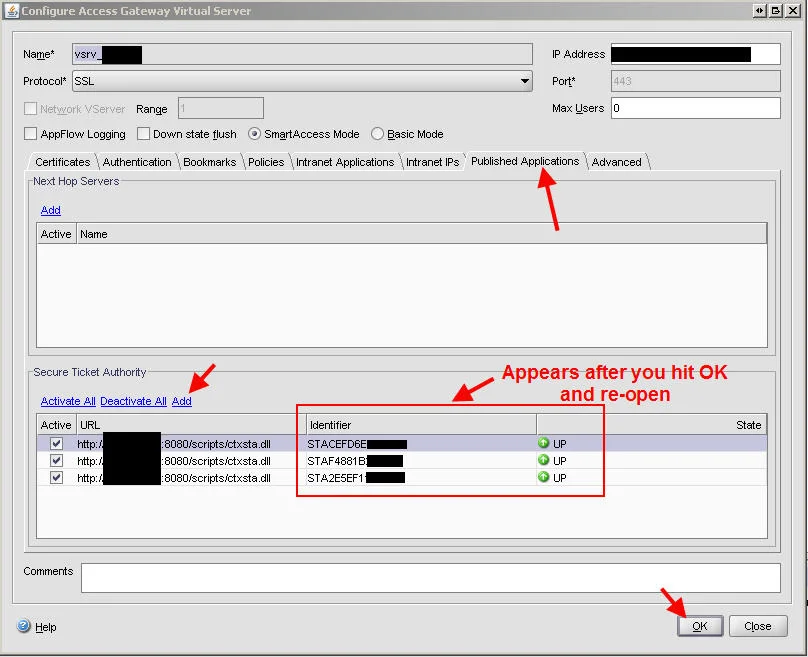
Task: Switch to the Authentication tab
Action: [x=137, y=162]
